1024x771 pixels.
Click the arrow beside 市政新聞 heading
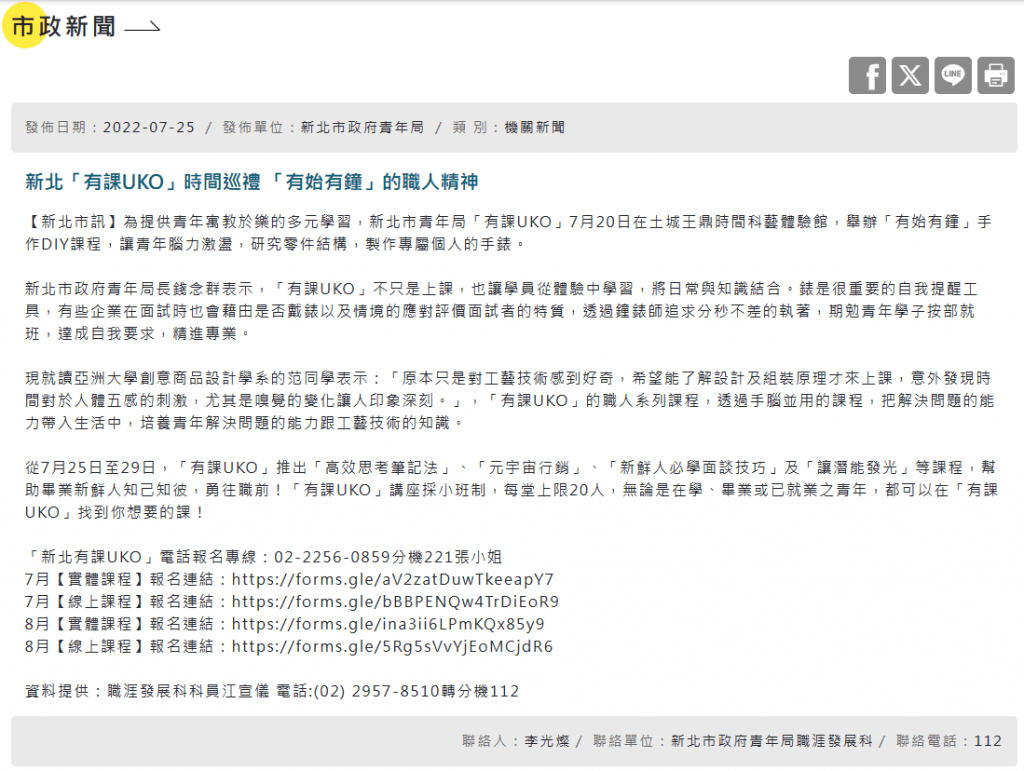(143, 28)
